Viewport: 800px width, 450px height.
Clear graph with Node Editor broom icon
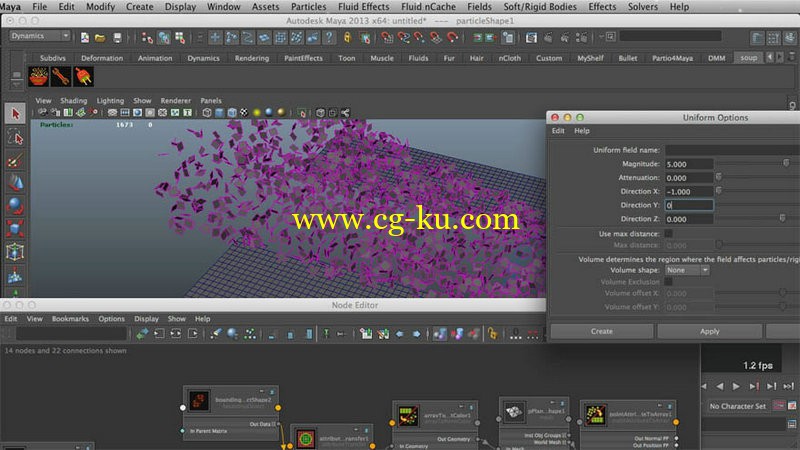point(216,334)
